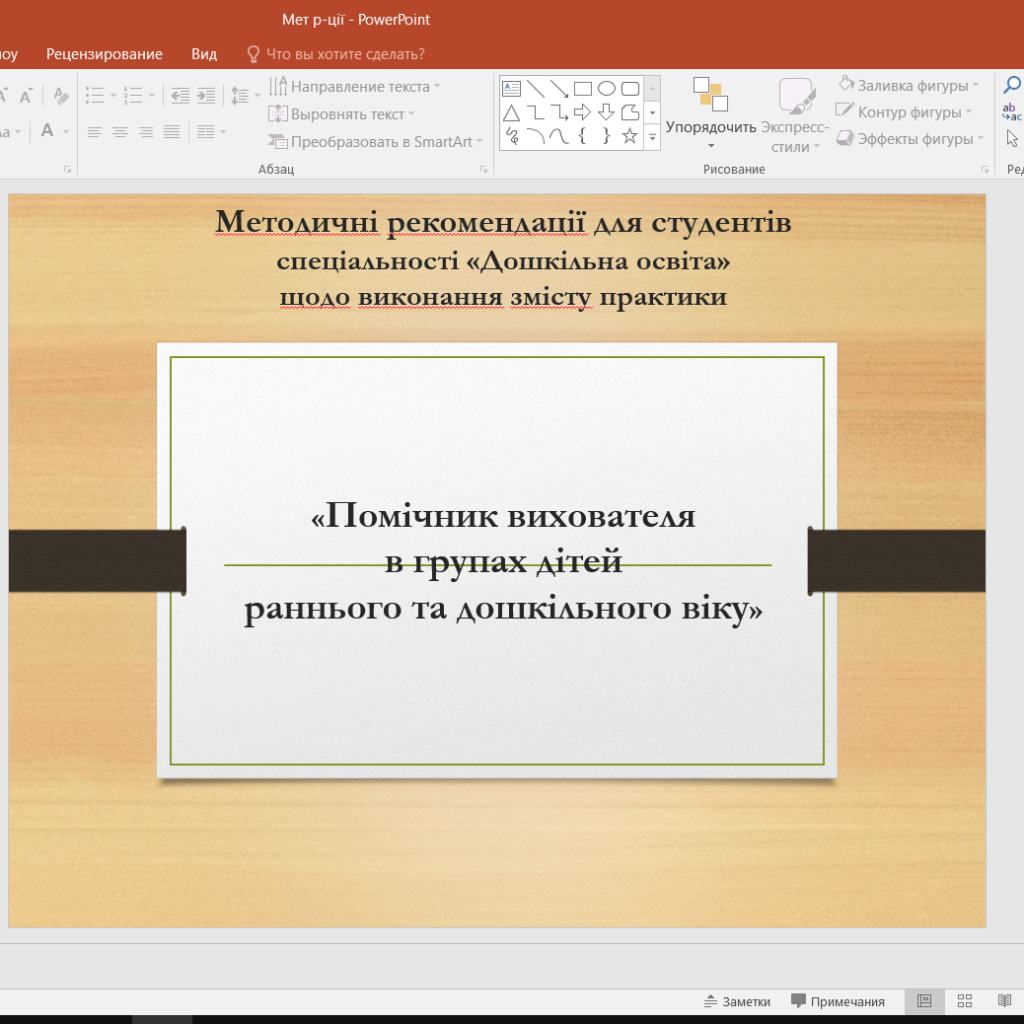Select the isosceles triangle shape
The width and height of the screenshot is (1024, 1024).
click(x=511, y=112)
